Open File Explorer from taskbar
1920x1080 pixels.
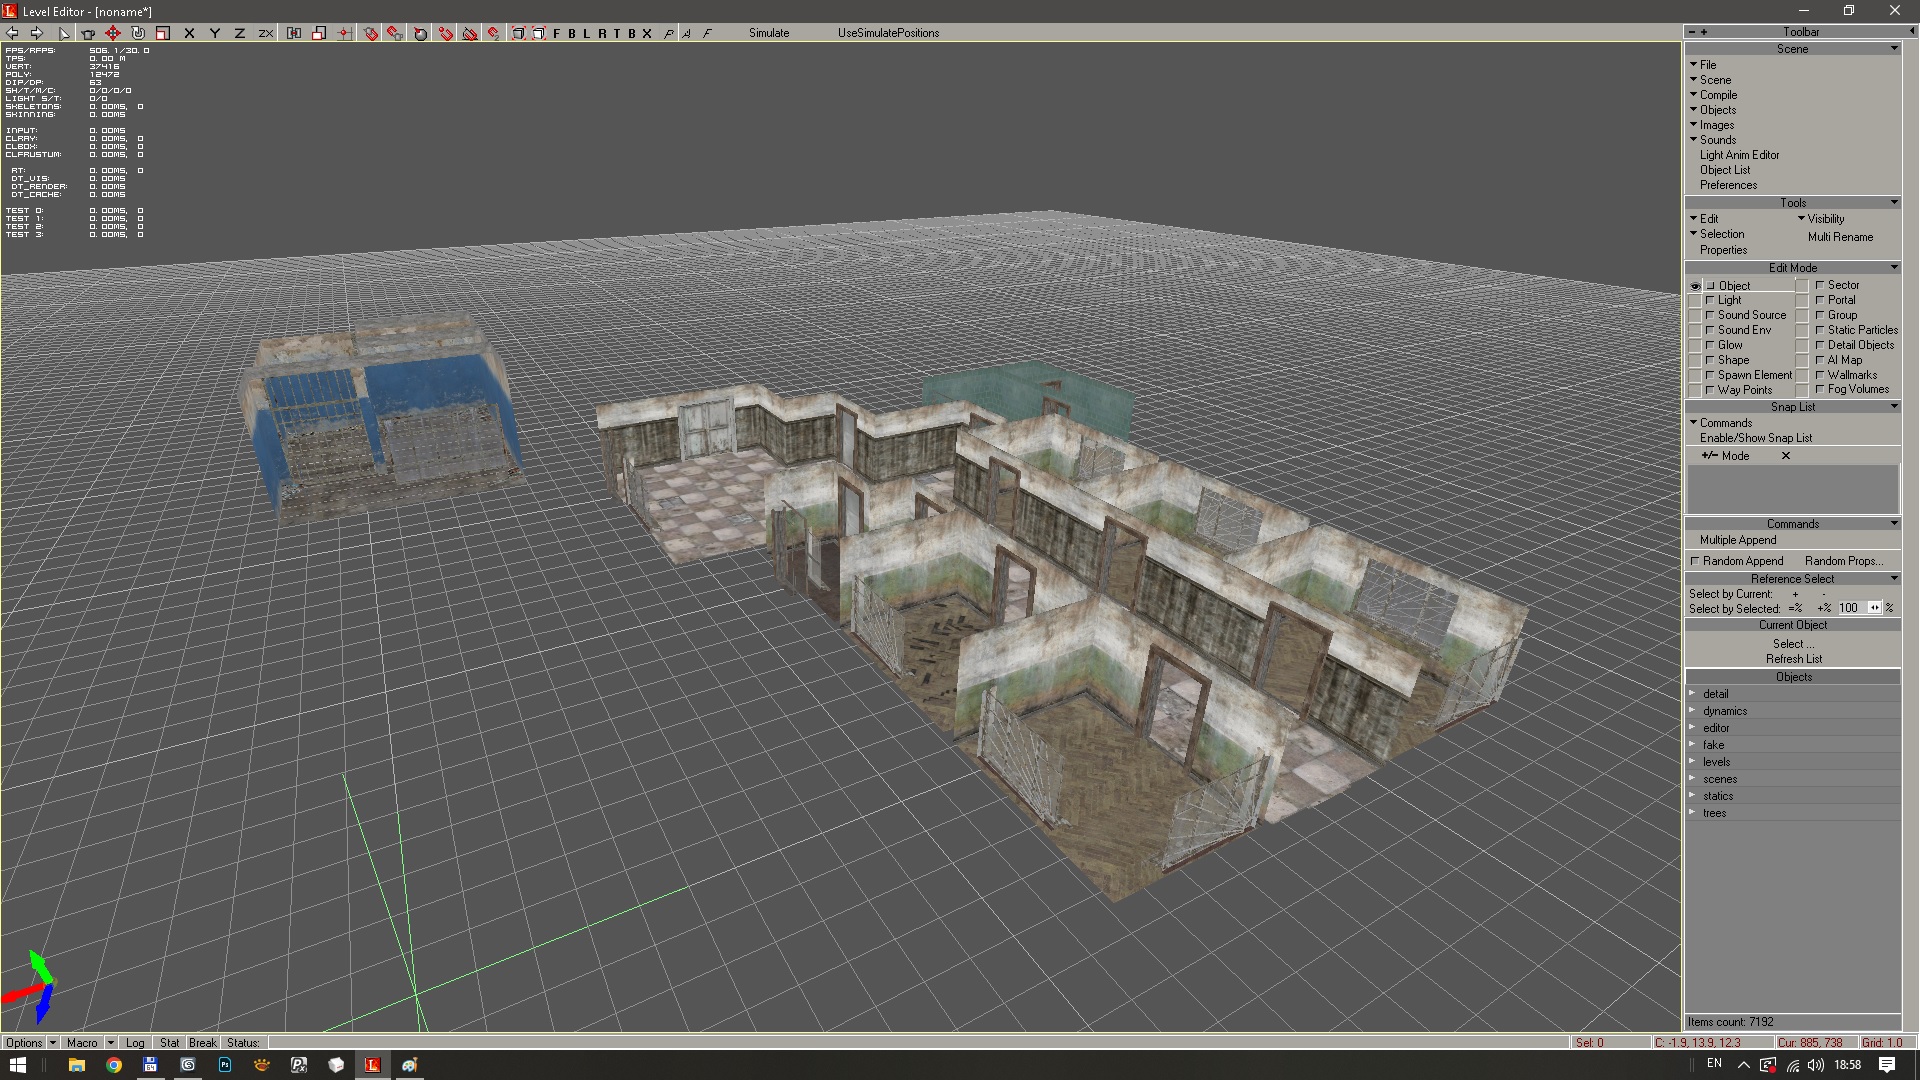(77, 1065)
